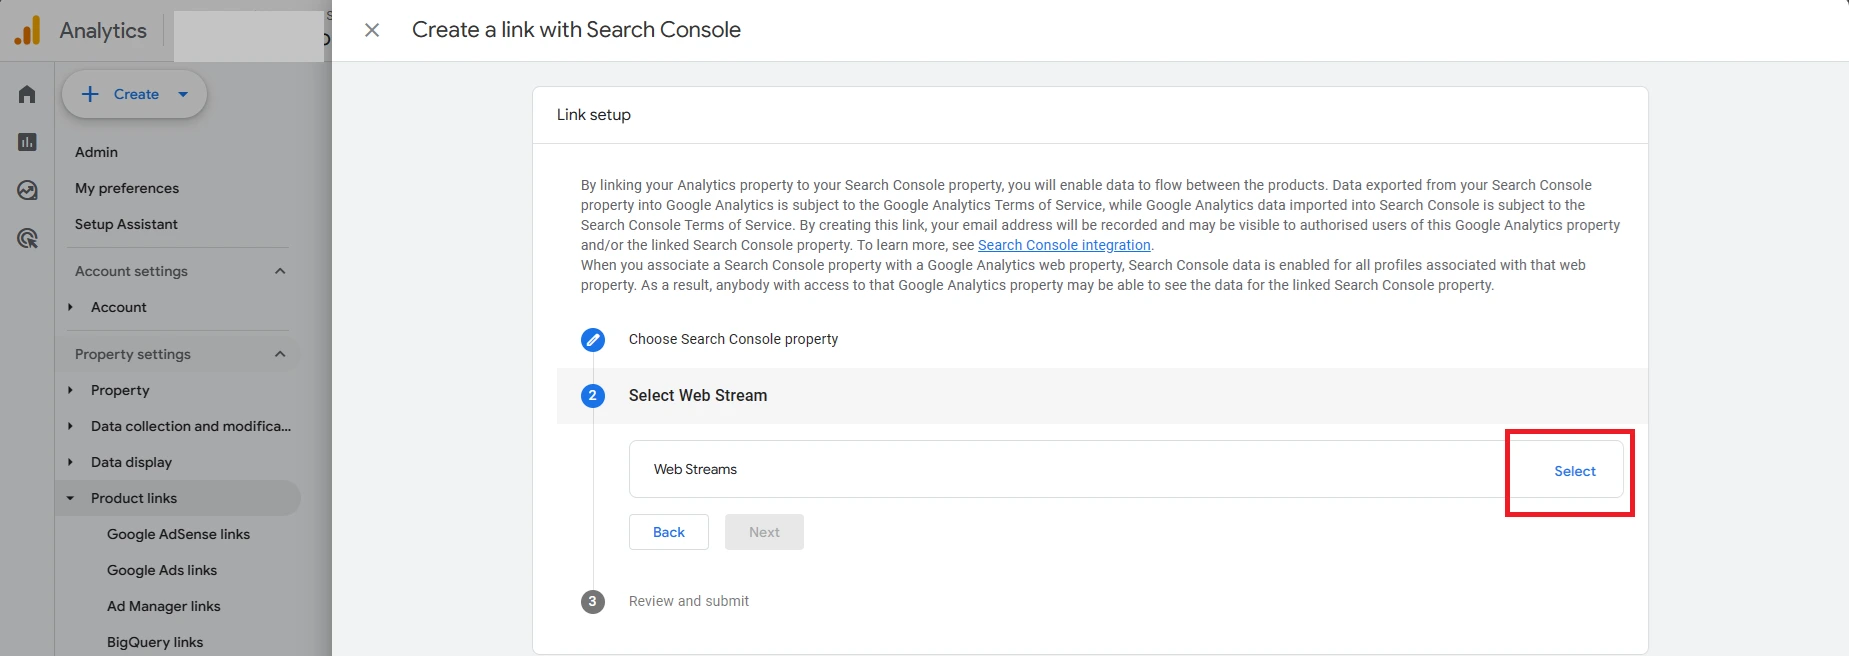Click the greyed Next button
This screenshot has width=1849, height=656.
[764, 532]
